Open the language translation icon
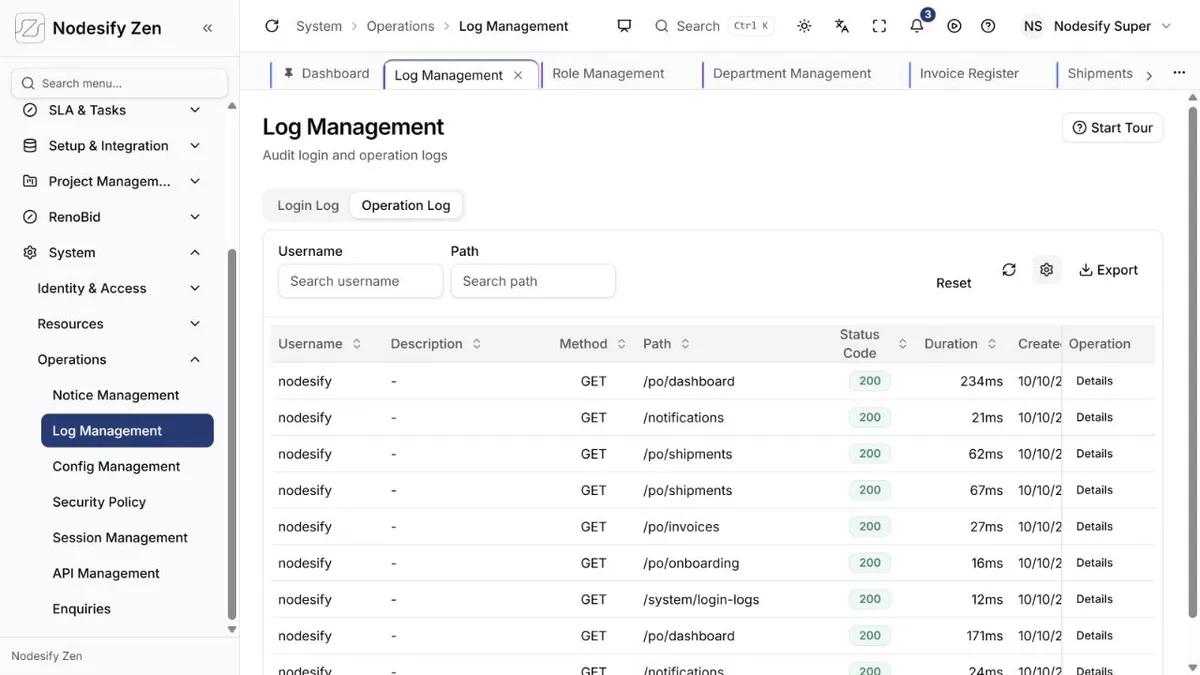Image resolution: width=1200 pixels, height=675 pixels. point(842,26)
